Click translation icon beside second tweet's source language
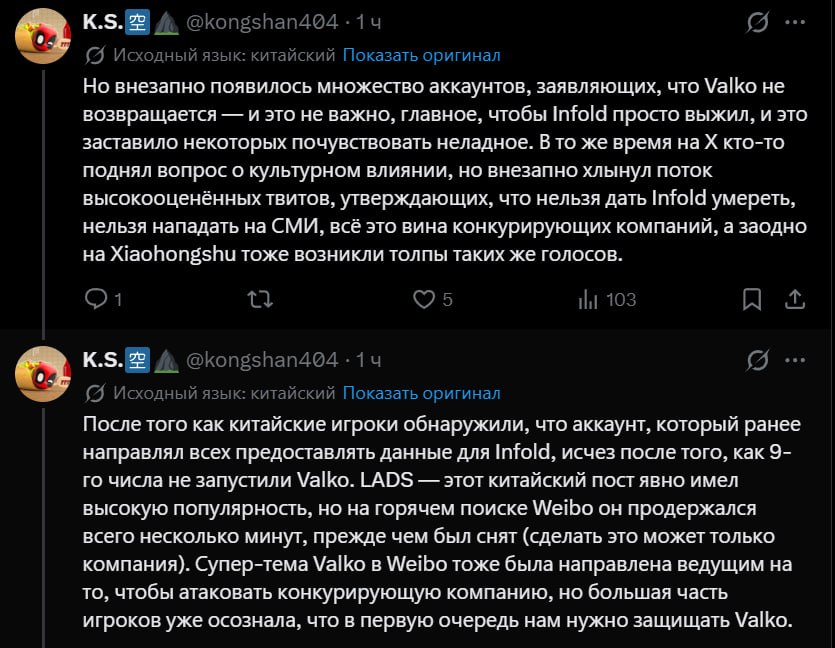The height and width of the screenshot is (648, 835). [95, 393]
